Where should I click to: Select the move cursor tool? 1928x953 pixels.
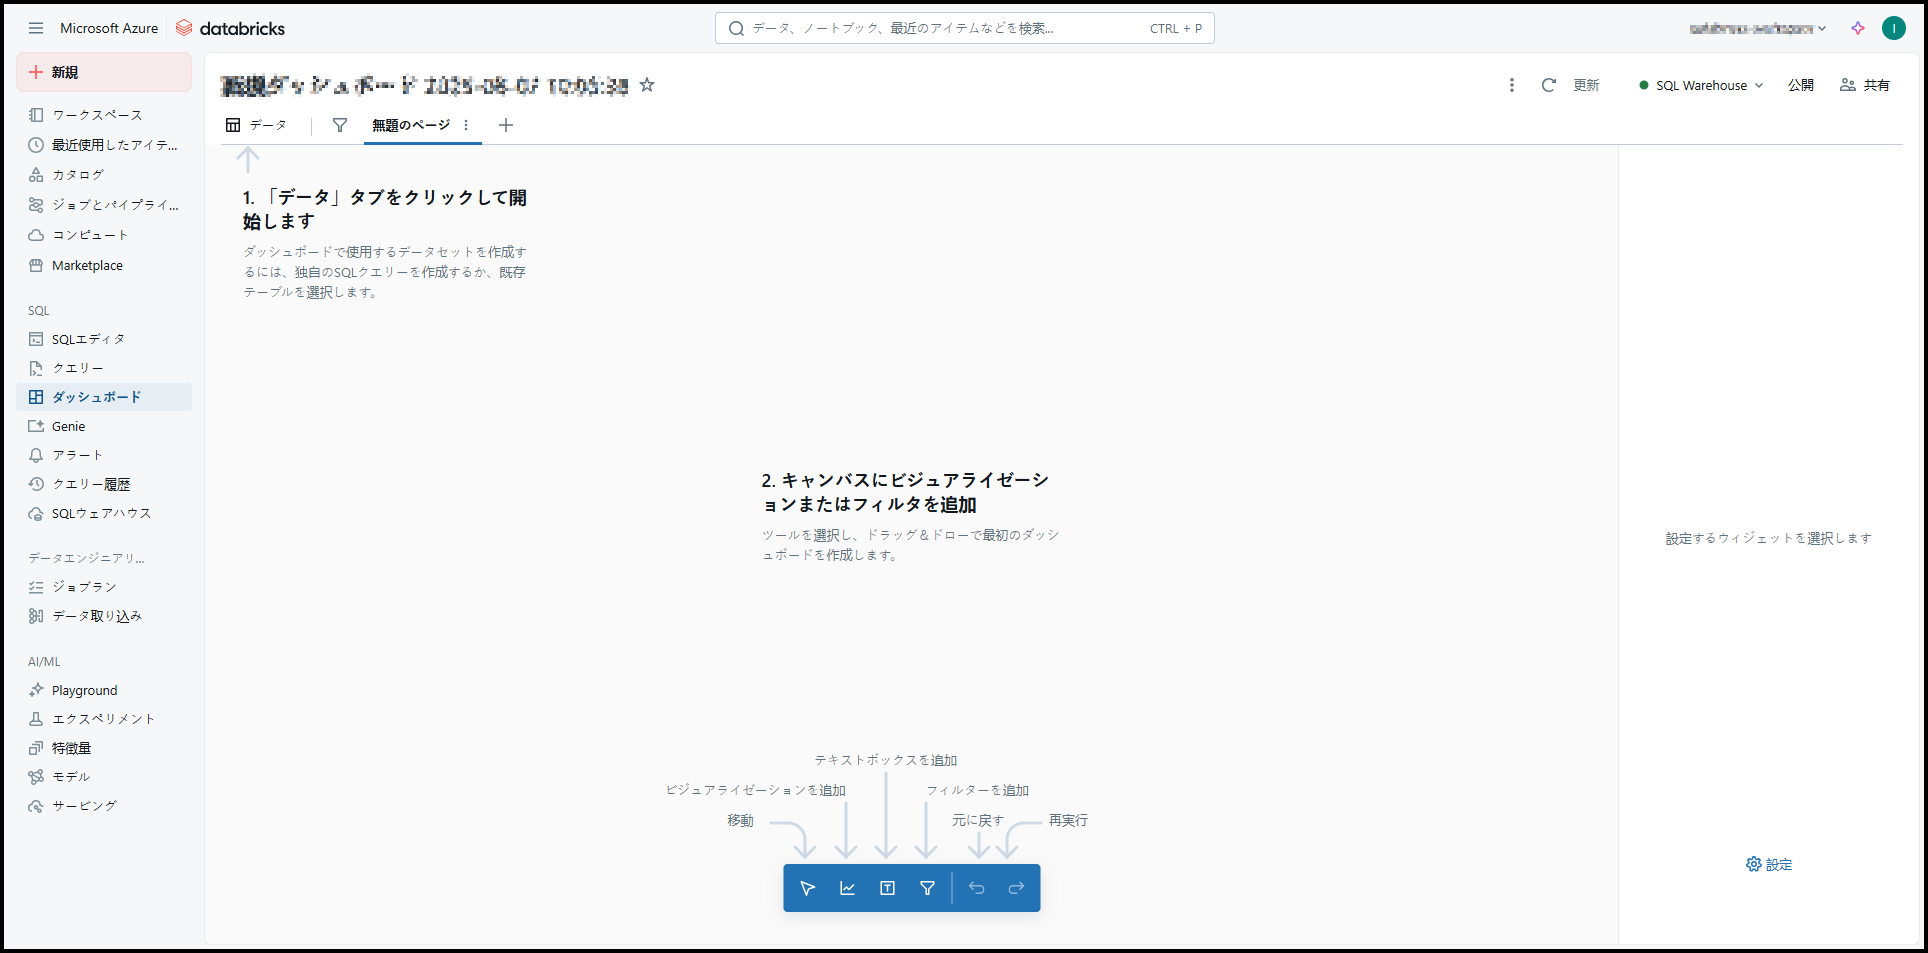click(808, 888)
